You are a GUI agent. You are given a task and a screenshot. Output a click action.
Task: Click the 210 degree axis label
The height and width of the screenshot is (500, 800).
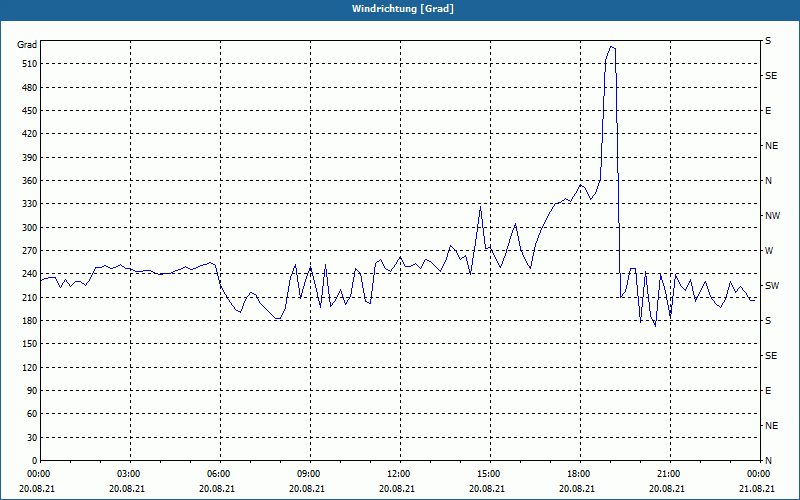pos(30,297)
